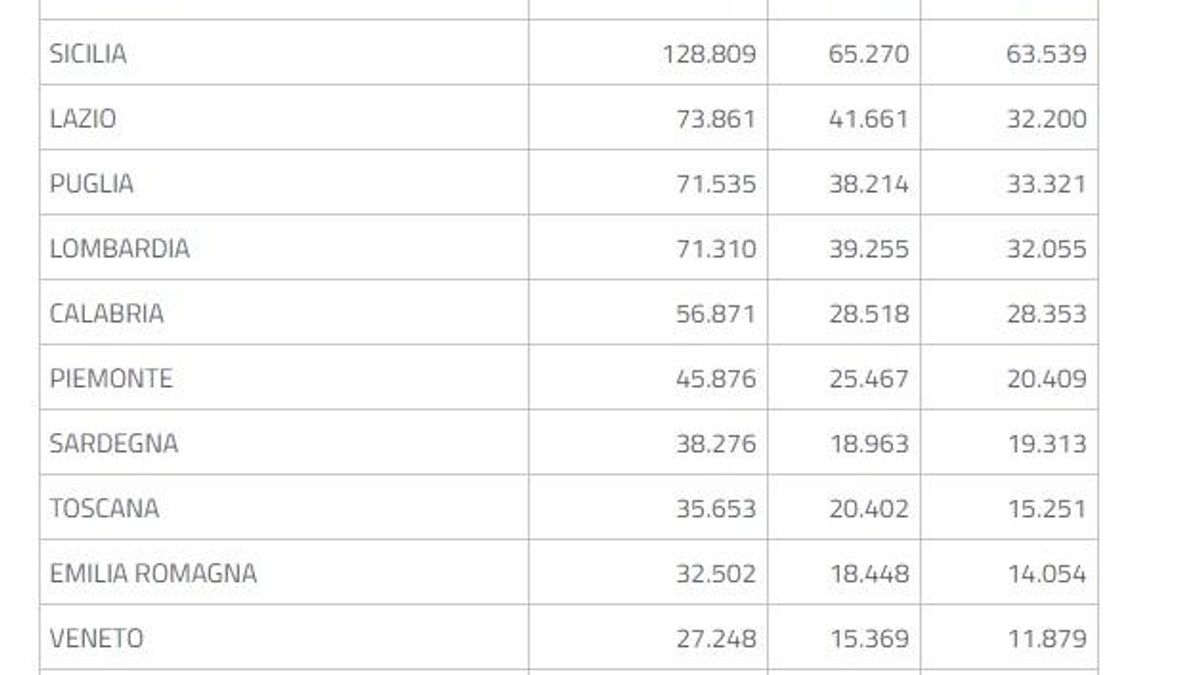
Task: Click Lombardia total 71.310
Action: pos(716,249)
